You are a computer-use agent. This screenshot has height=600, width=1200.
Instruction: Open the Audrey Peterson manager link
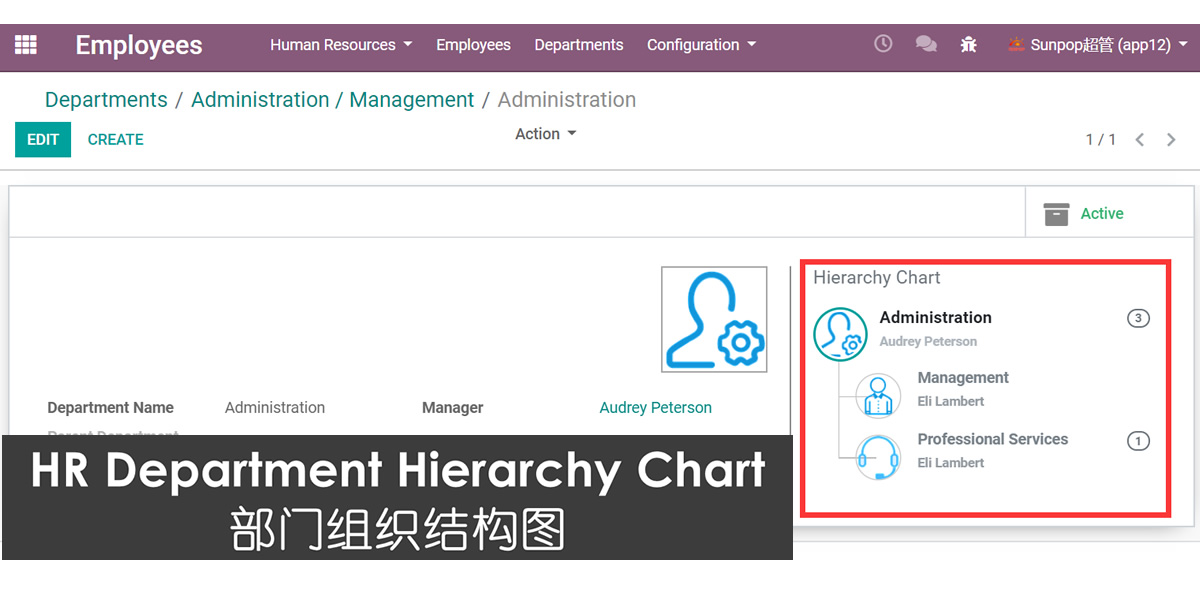(x=656, y=408)
